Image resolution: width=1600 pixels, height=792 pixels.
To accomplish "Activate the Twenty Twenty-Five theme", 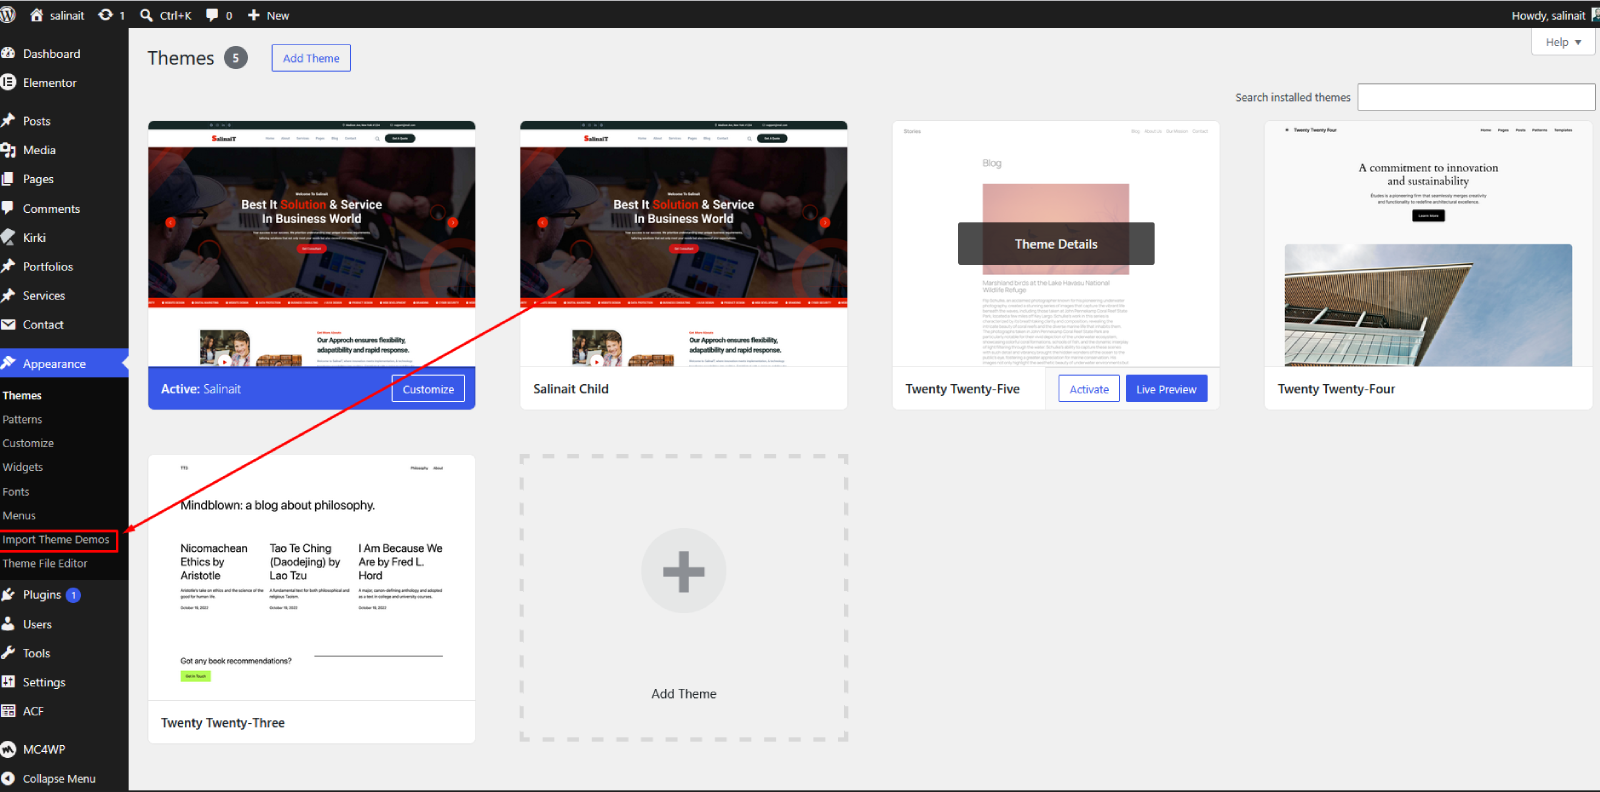I will 1089,389.
